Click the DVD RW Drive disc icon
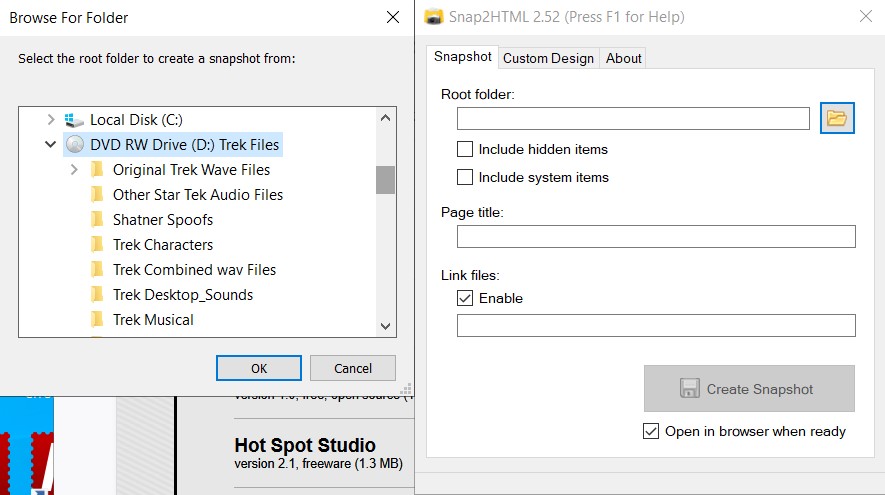 tap(75, 144)
